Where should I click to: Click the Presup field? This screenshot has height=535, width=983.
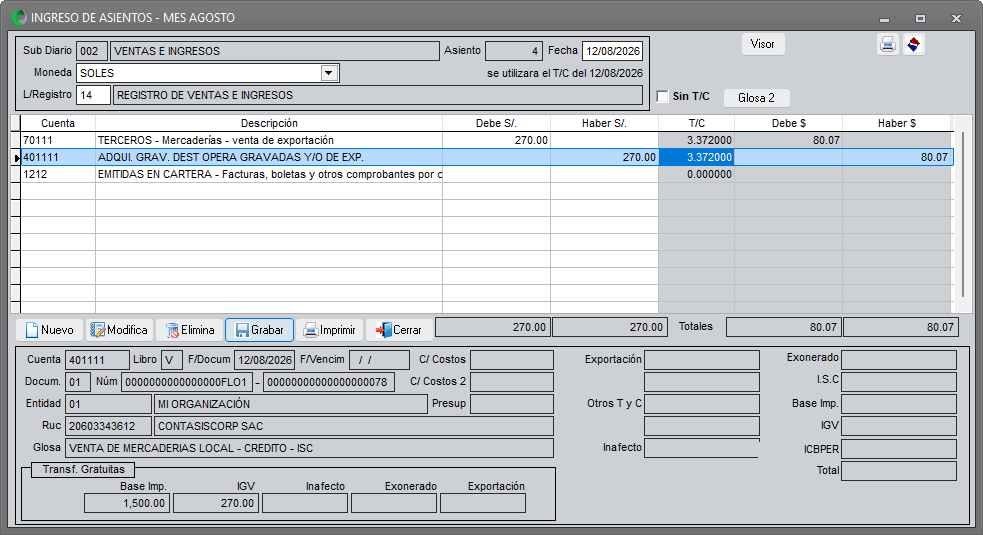(512, 404)
